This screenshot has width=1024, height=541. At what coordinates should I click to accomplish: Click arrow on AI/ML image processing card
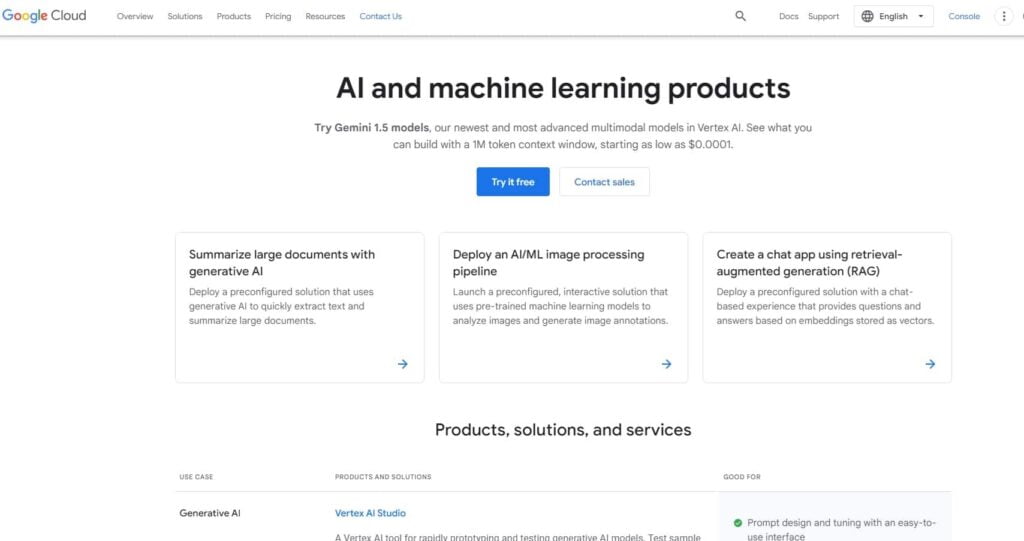click(x=666, y=364)
